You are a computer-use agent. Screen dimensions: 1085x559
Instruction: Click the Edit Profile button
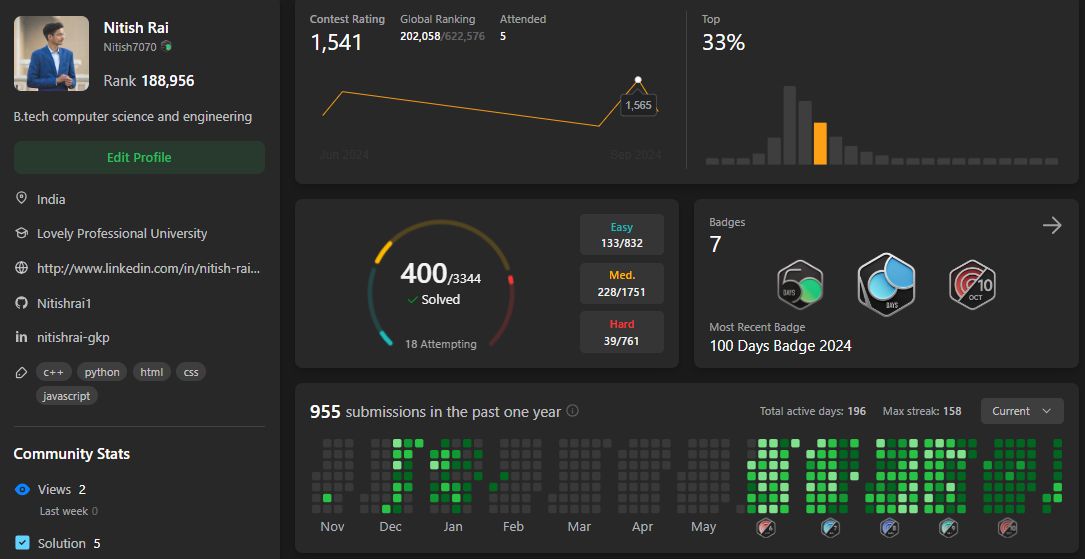coord(139,157)
